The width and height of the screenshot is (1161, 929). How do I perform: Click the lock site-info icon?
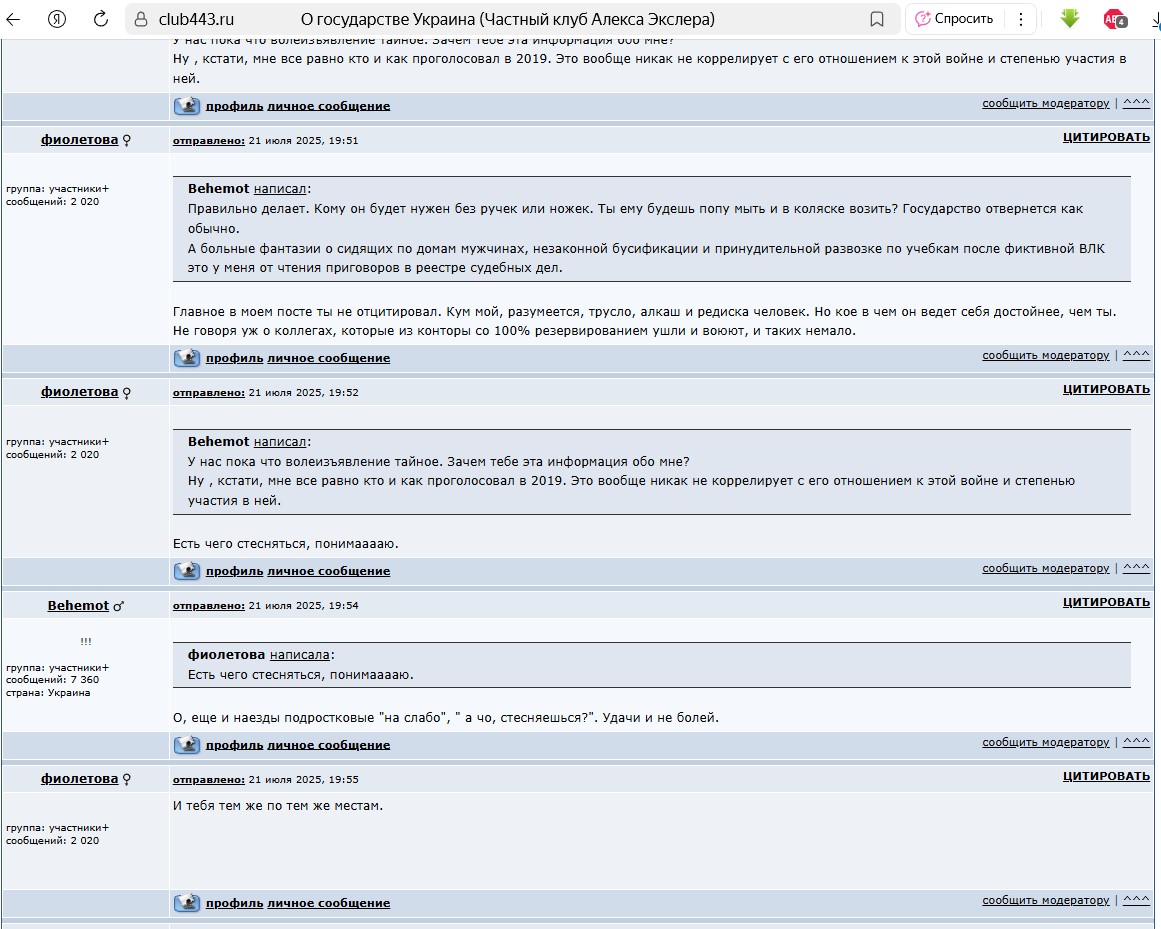[141, 19]
